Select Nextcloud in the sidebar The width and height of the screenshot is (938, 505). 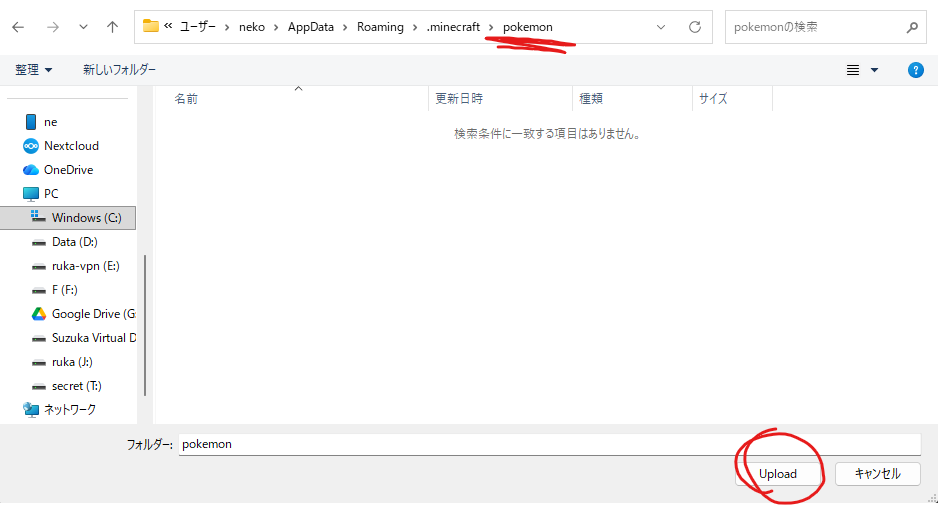71,146
